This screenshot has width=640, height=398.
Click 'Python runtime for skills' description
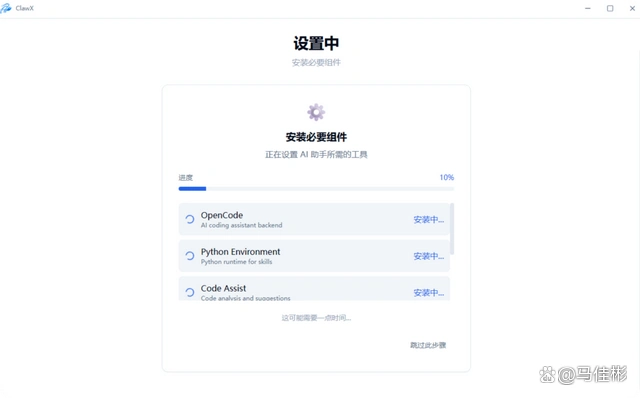[x=236, y=262]
